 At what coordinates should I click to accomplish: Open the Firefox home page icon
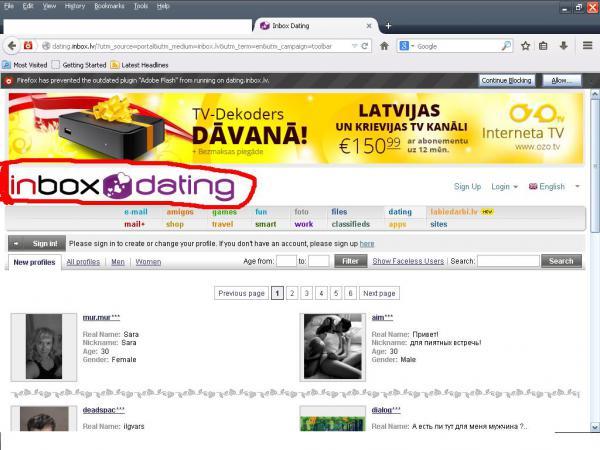click(384, 46)
